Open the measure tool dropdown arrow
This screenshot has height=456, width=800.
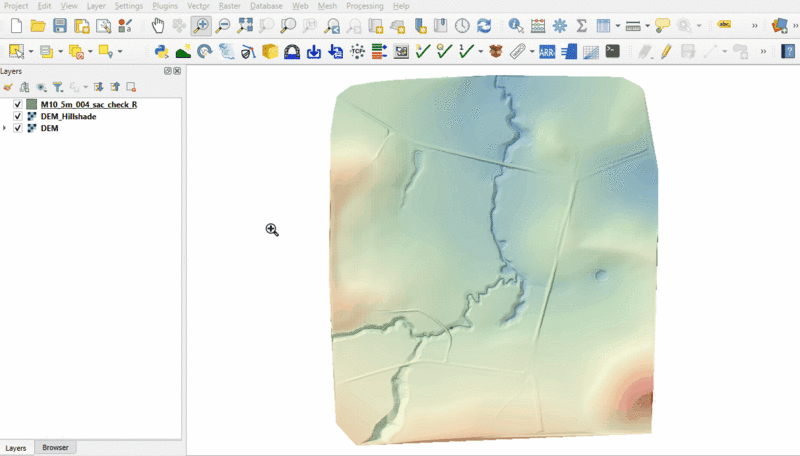tap(647, 25)
